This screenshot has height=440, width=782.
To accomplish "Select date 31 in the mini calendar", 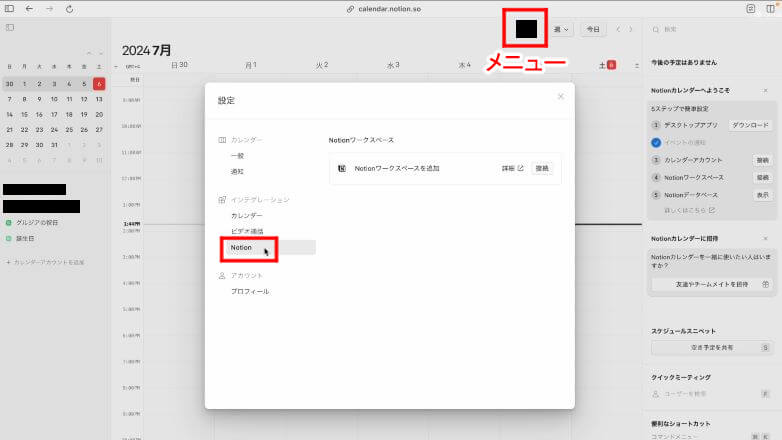I will pos(54,145).
